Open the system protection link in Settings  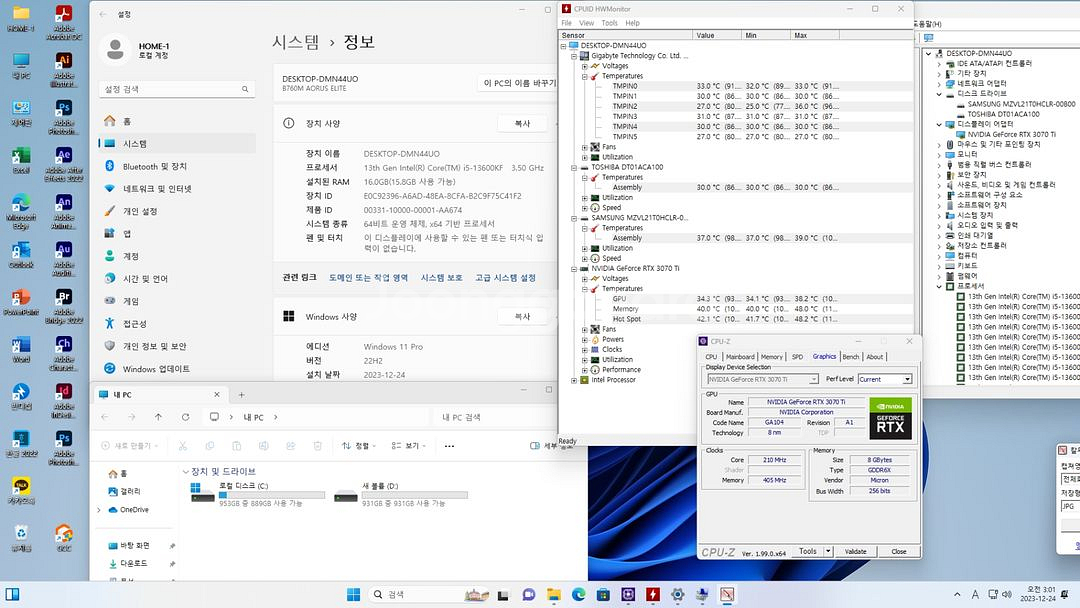click(x=442, y=278)
